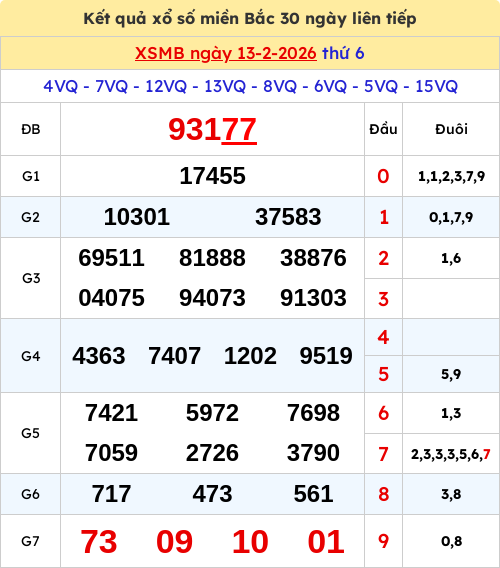
Task: Click tail values '0,8'
Action: pos(451,541)
